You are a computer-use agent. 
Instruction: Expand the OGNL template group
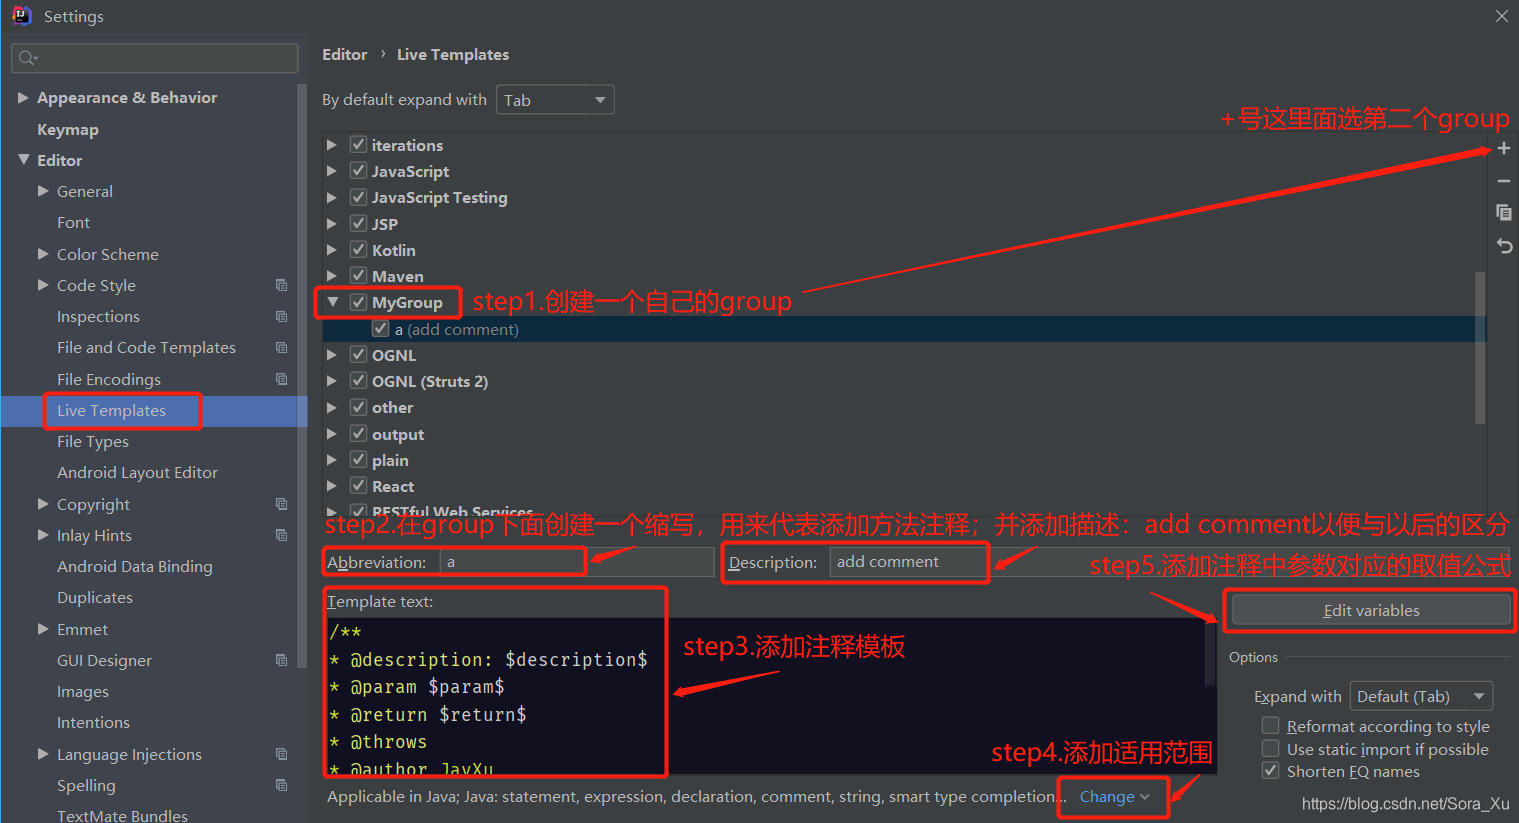point(332,355)
